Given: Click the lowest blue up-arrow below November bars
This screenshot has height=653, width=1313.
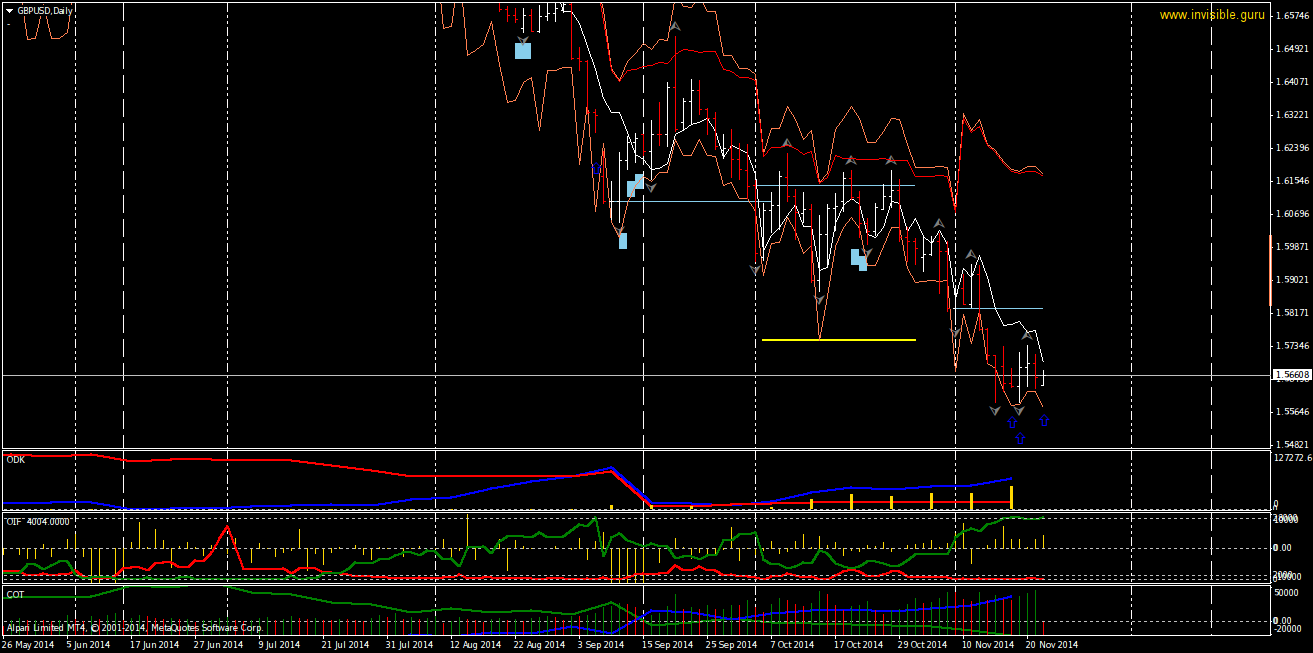Looking at the screenshot, I should tap(1019, 438).
